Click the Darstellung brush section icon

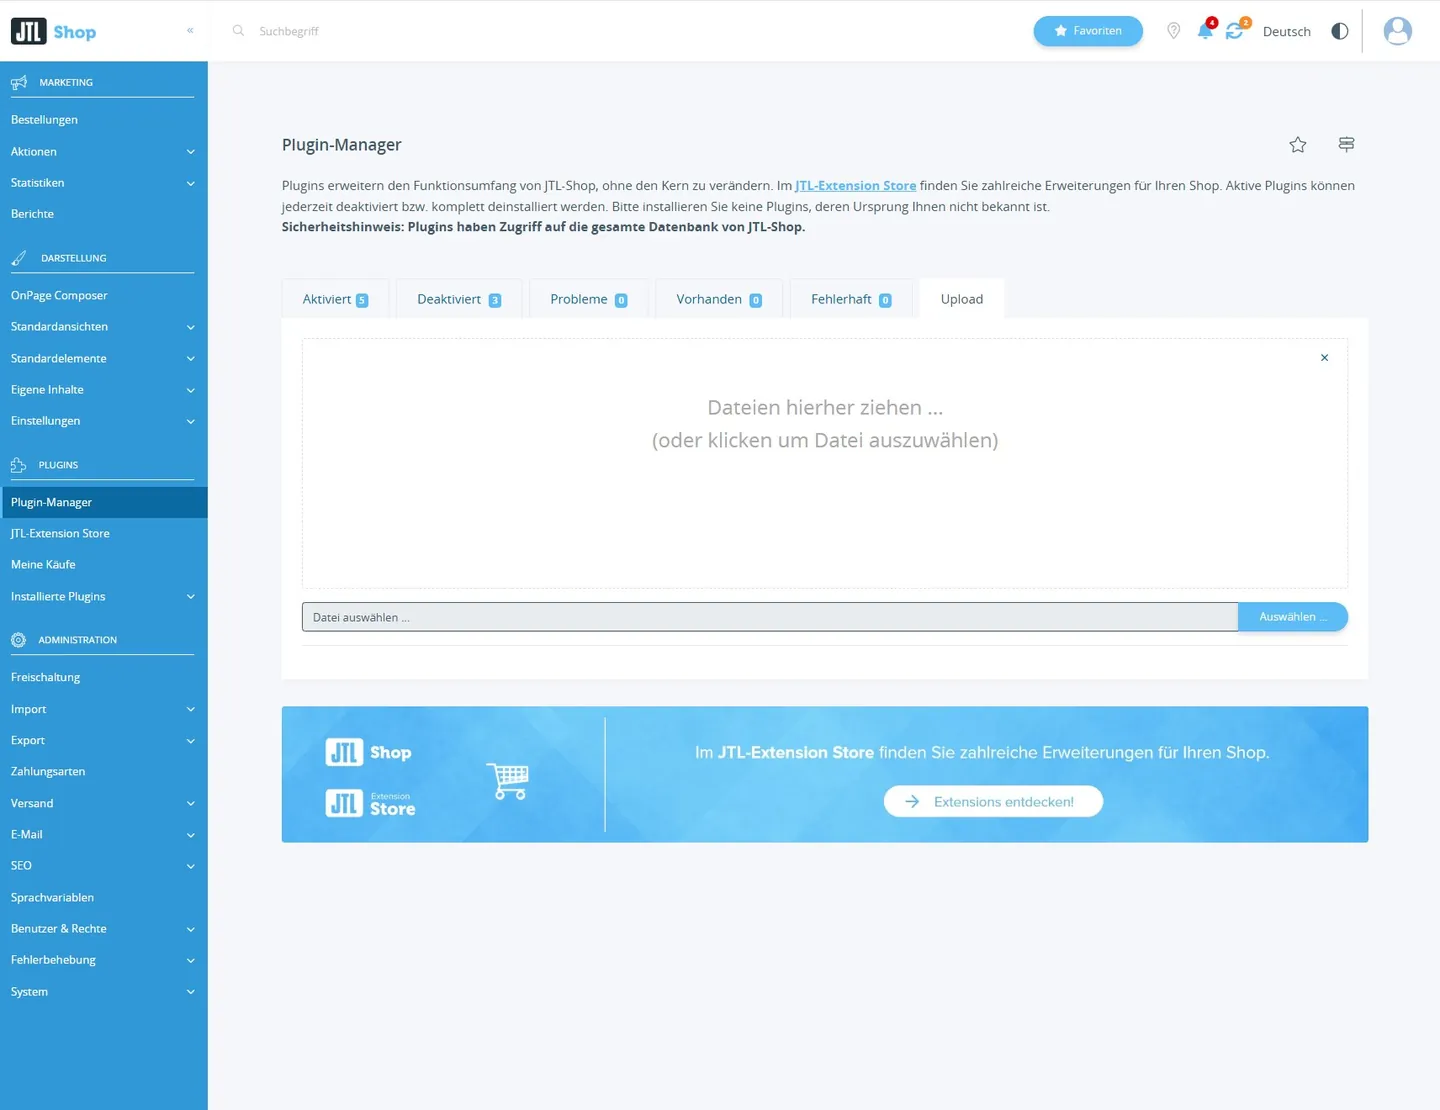pos(19,258)
